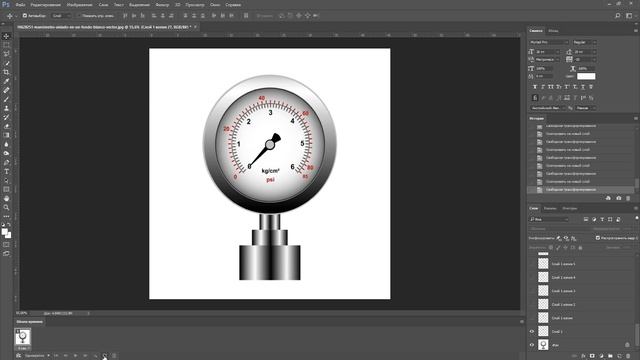Image resolution: width=640 pixels, height=360 pixels.
Task: Toggle Faux Bold in Character panel
Action: (x=535, y=87)
